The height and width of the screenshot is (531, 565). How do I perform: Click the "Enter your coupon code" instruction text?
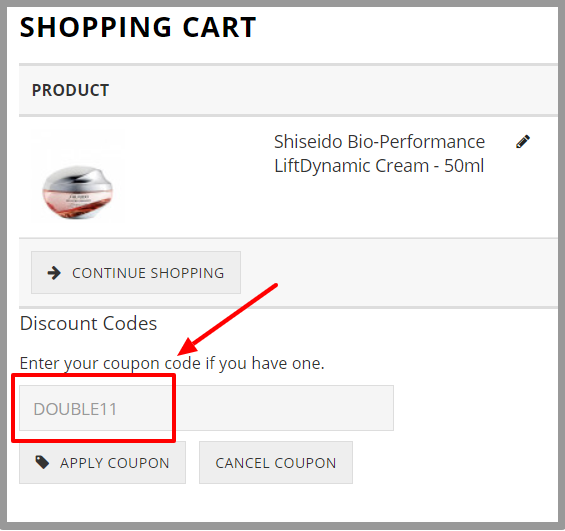[x=172, y=363]
